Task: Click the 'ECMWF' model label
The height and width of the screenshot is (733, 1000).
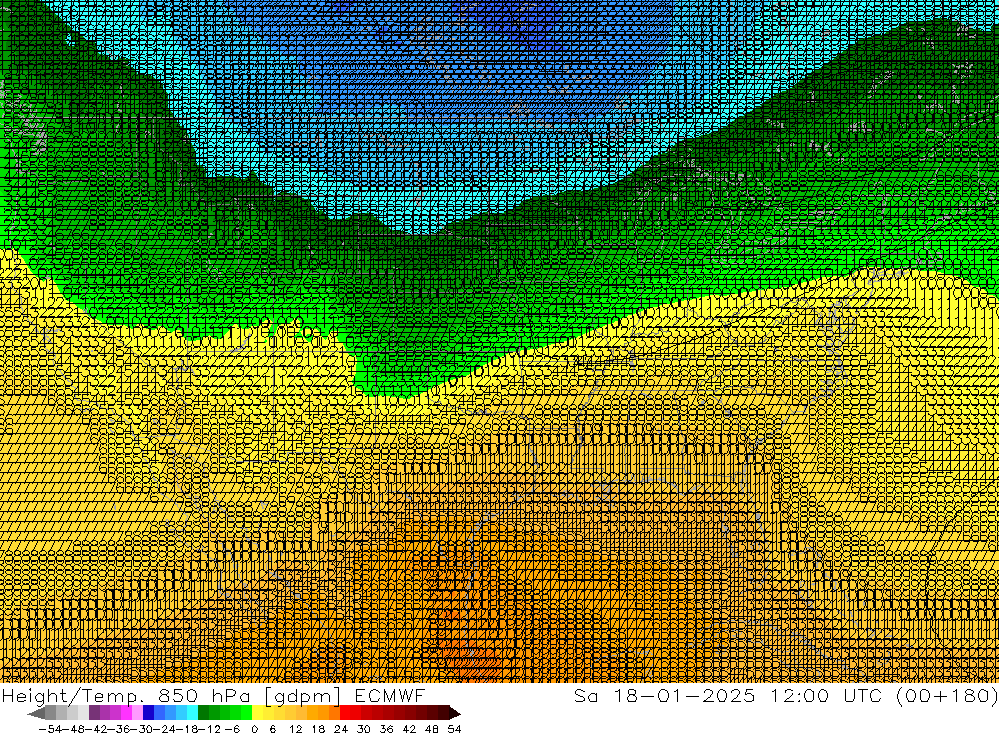Action: pyautogui.click(x=389, y=695)
